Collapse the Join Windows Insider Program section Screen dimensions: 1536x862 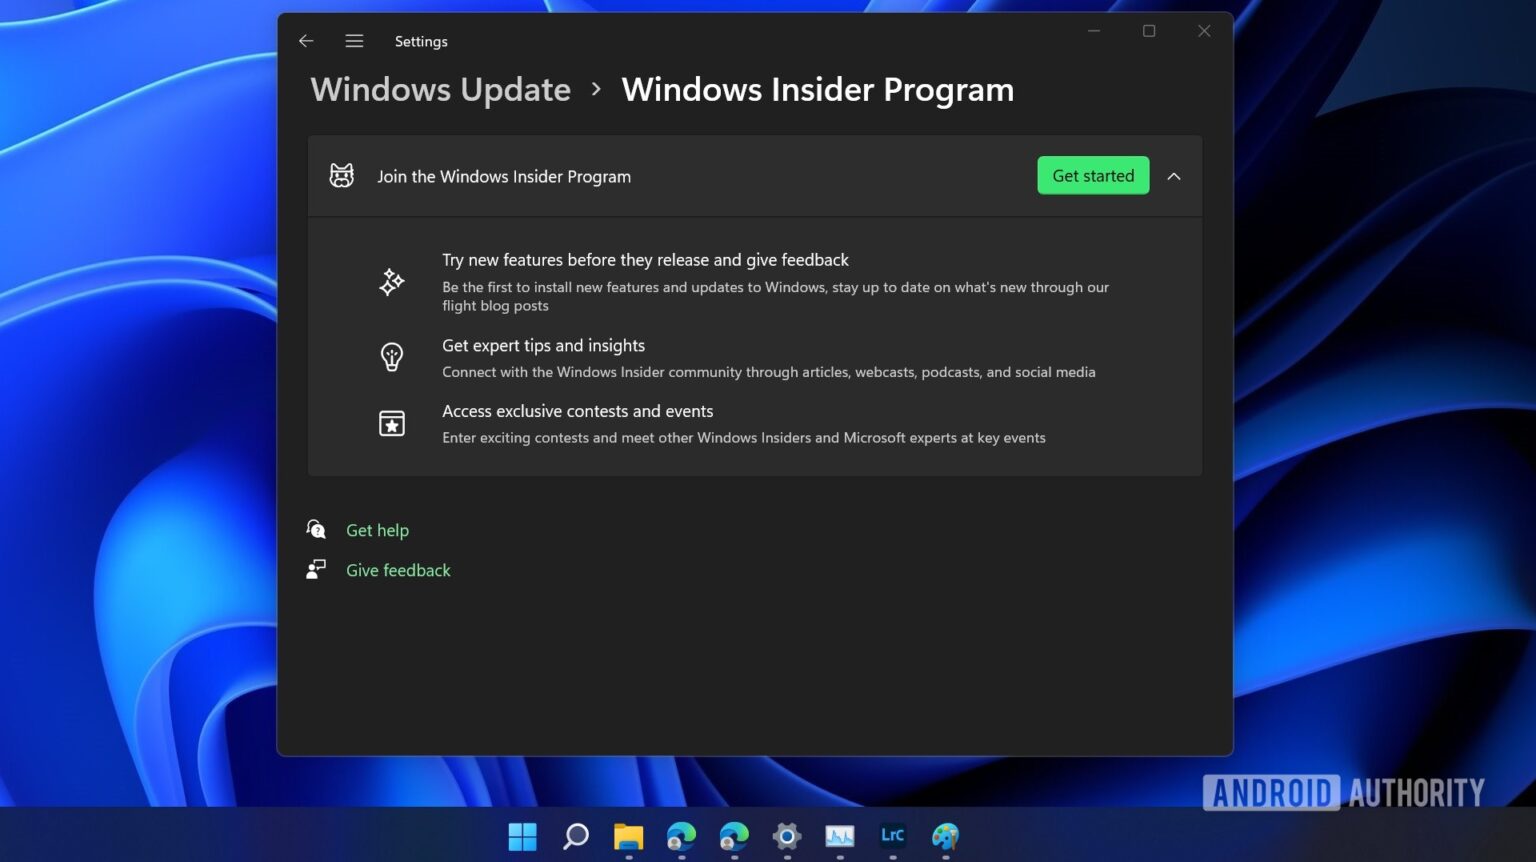click(1174, 176)
